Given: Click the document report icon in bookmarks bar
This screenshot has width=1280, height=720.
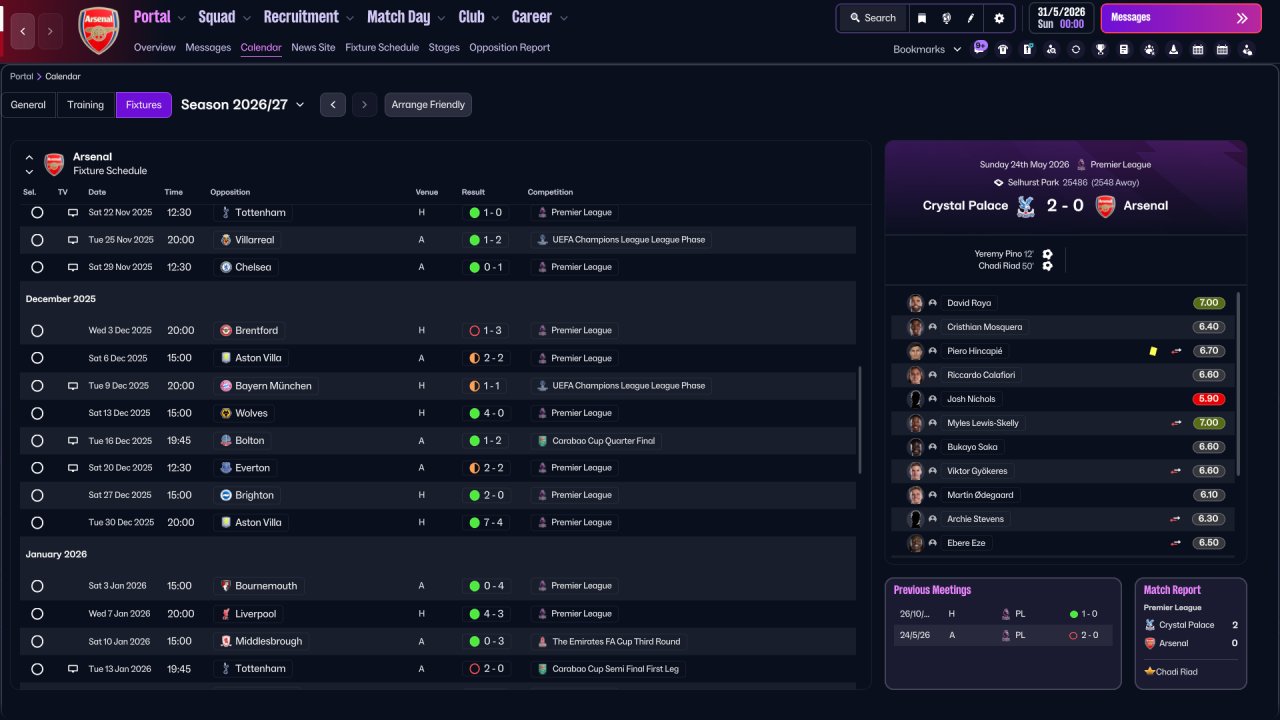Looking at the screenshot, I should pyautogui.click(x=1124, y=49).
